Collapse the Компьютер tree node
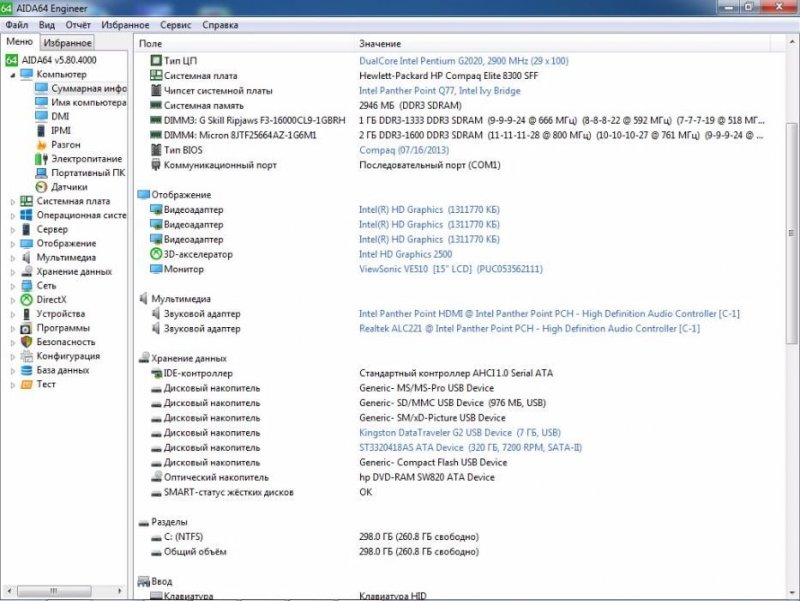Image resolution: width=800 pixels, height=601 pixels. coord(13,74)
